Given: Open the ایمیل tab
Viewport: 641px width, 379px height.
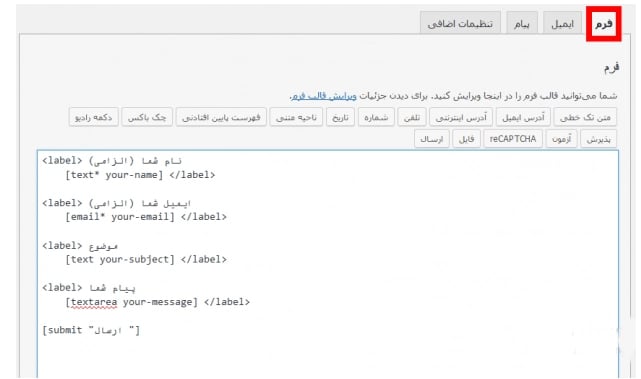Looking at the screenshot, I should tap(563, 23).
